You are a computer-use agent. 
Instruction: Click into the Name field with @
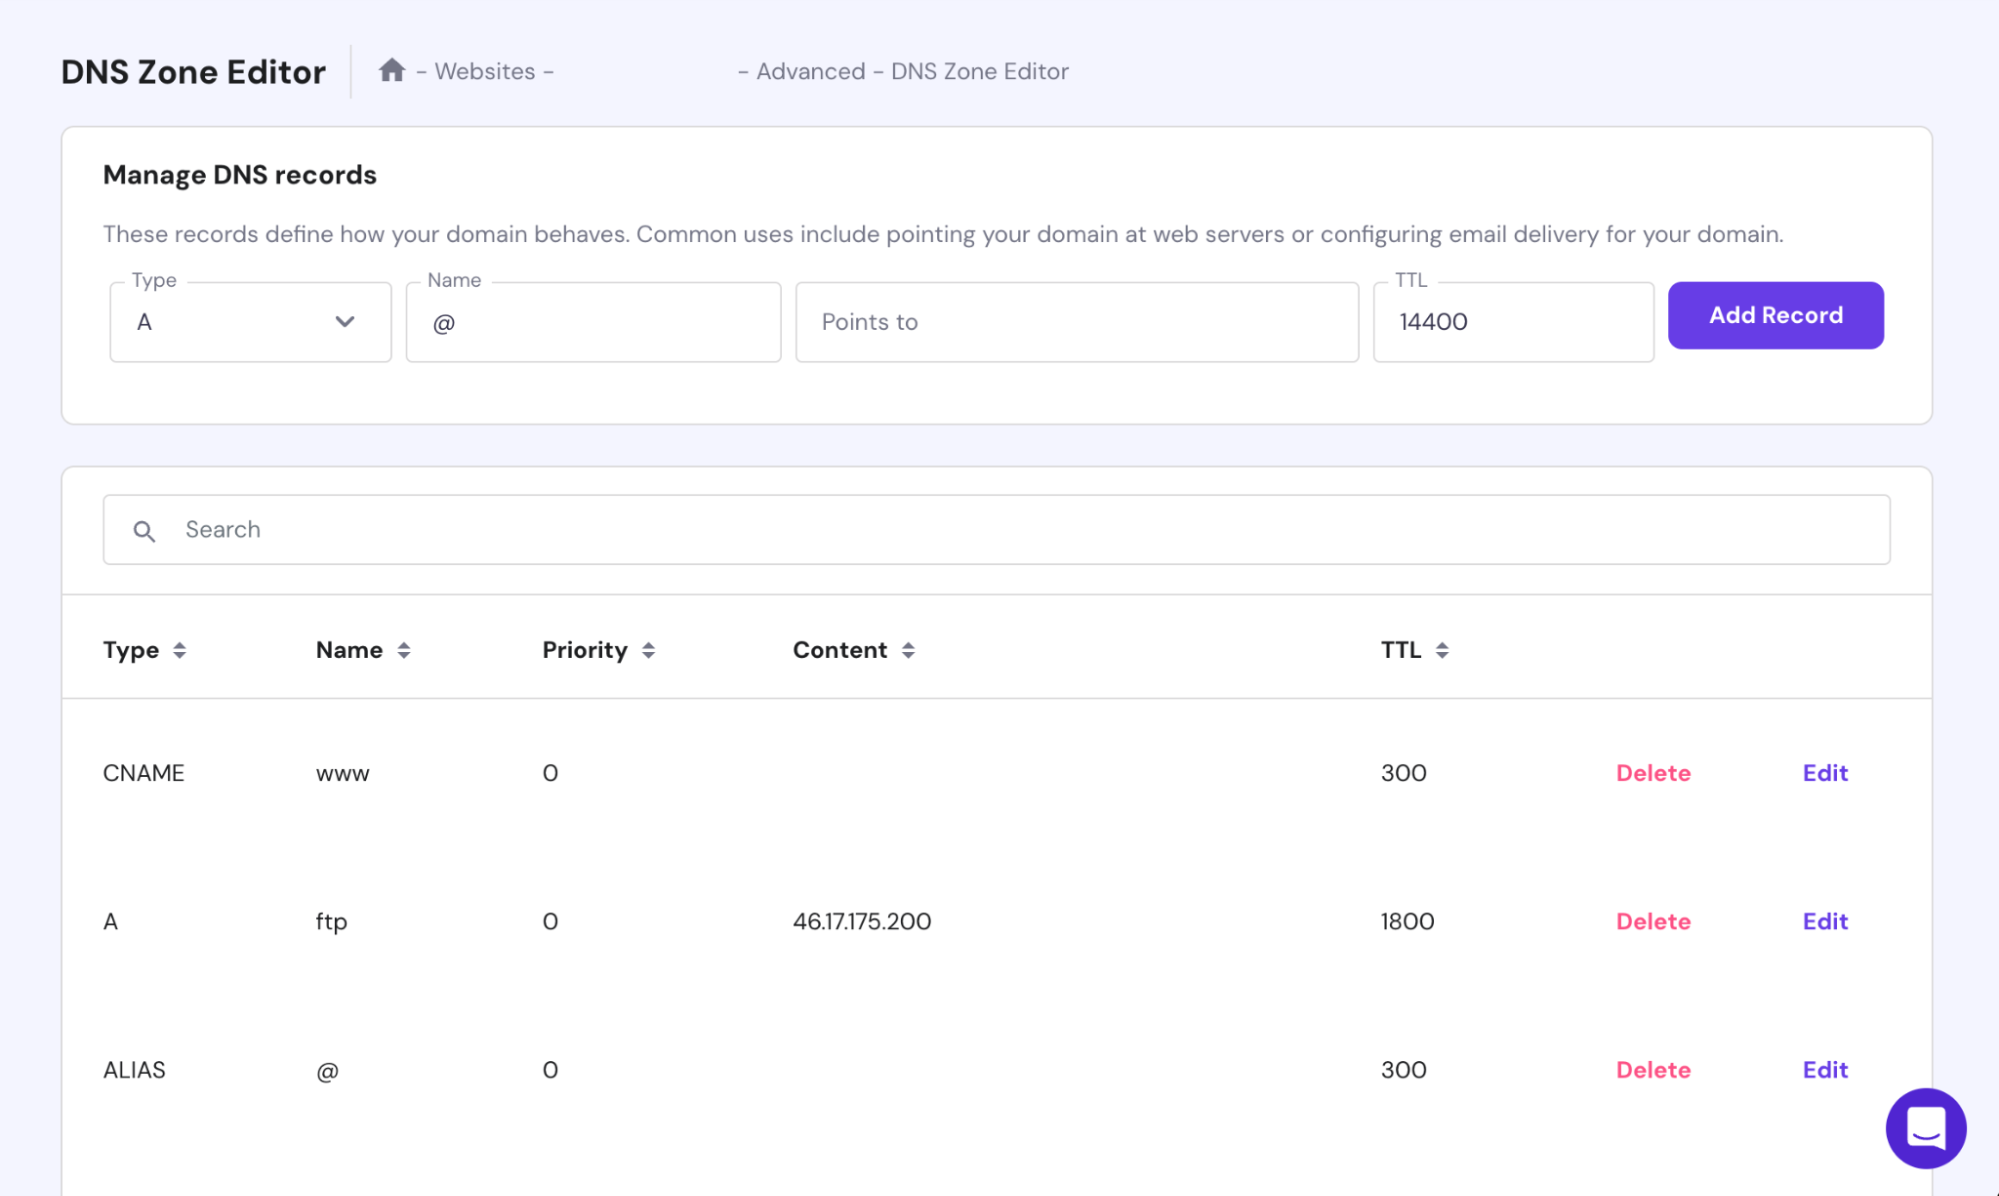point(593,322)
